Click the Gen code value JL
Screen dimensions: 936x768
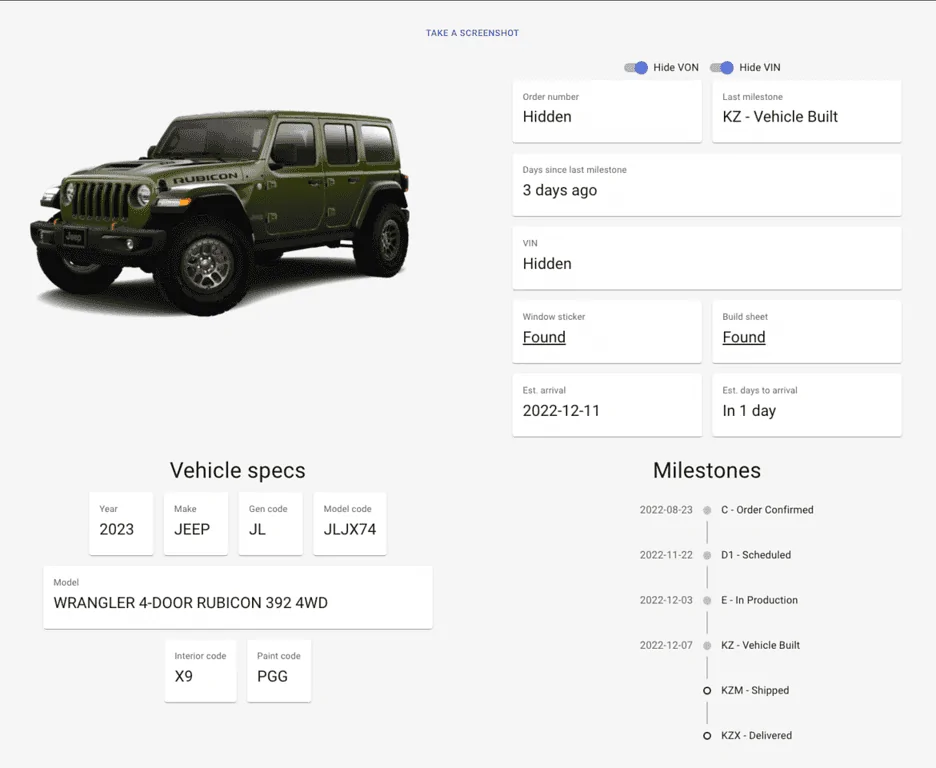257,529
